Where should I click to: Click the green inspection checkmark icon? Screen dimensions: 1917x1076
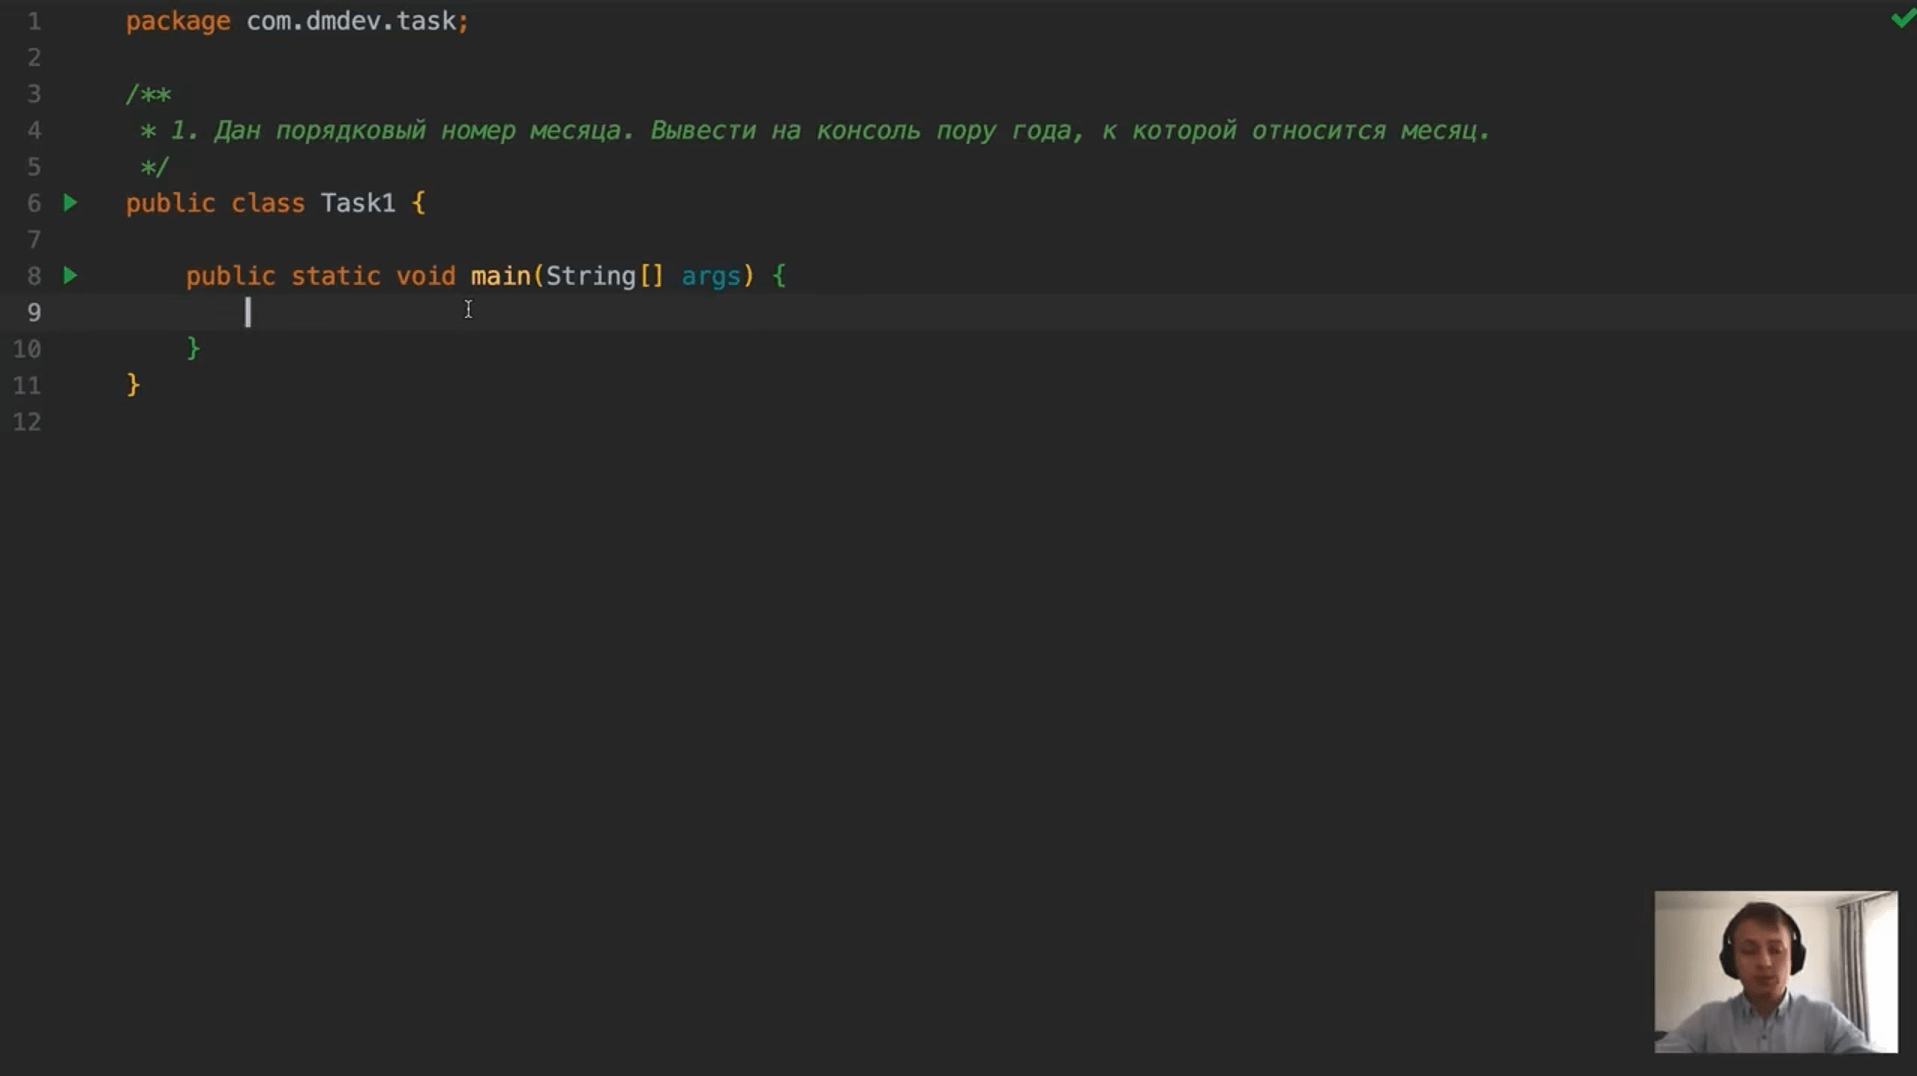tap(1902, 19)
